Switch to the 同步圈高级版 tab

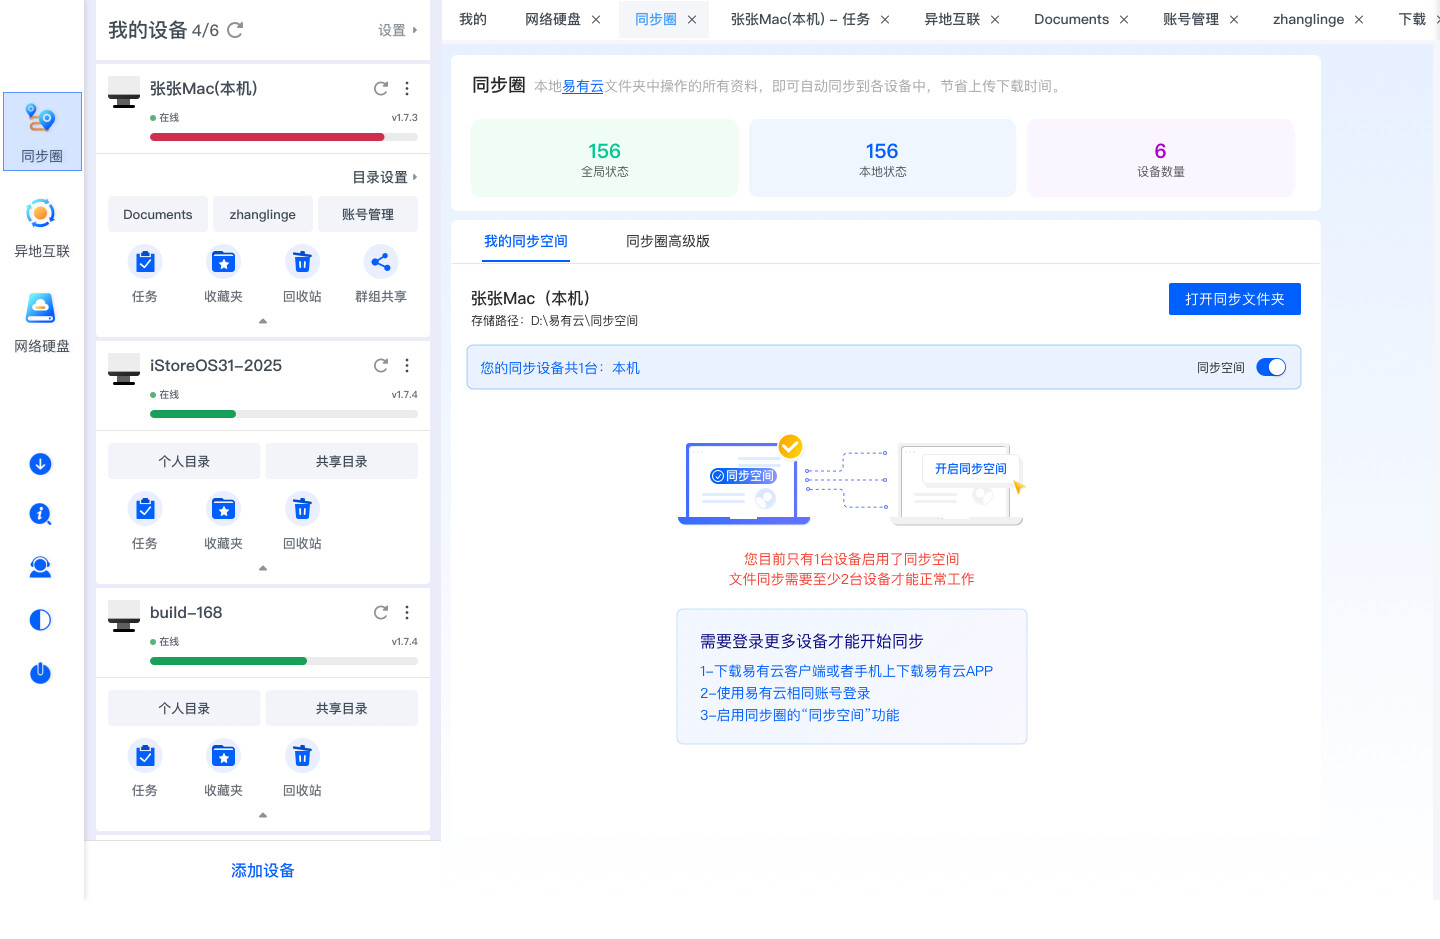667,241
